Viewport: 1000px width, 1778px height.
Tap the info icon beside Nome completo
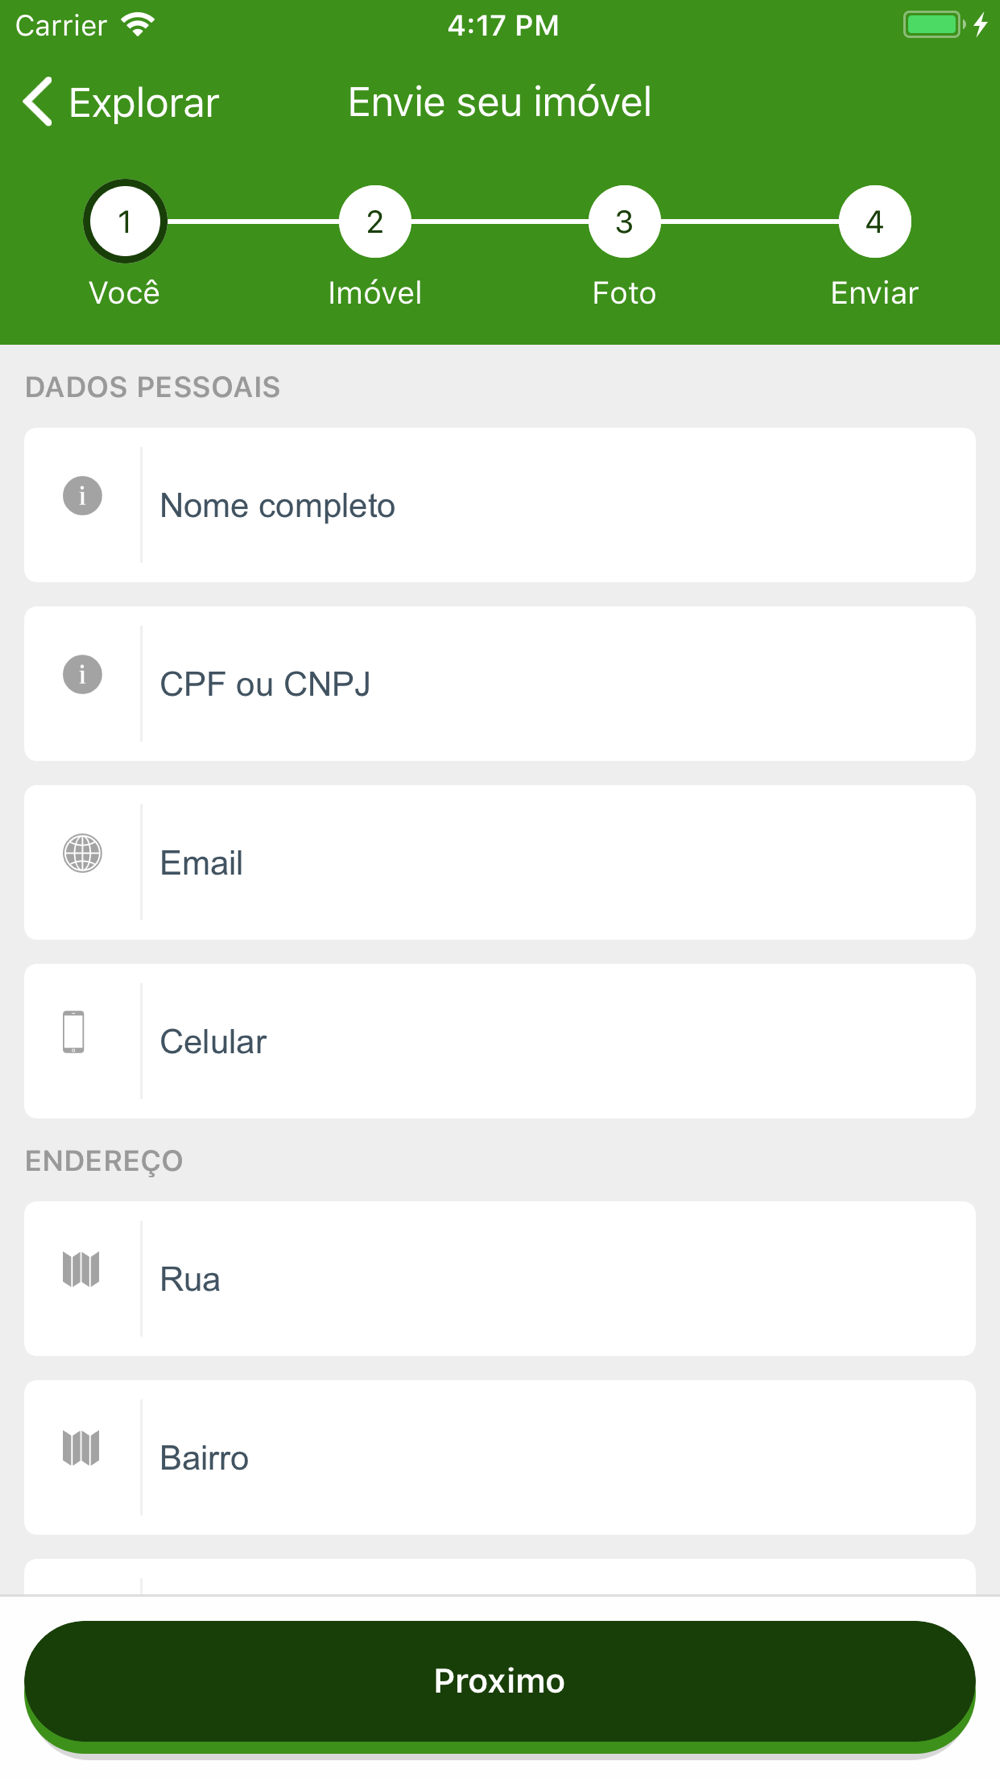82,496
